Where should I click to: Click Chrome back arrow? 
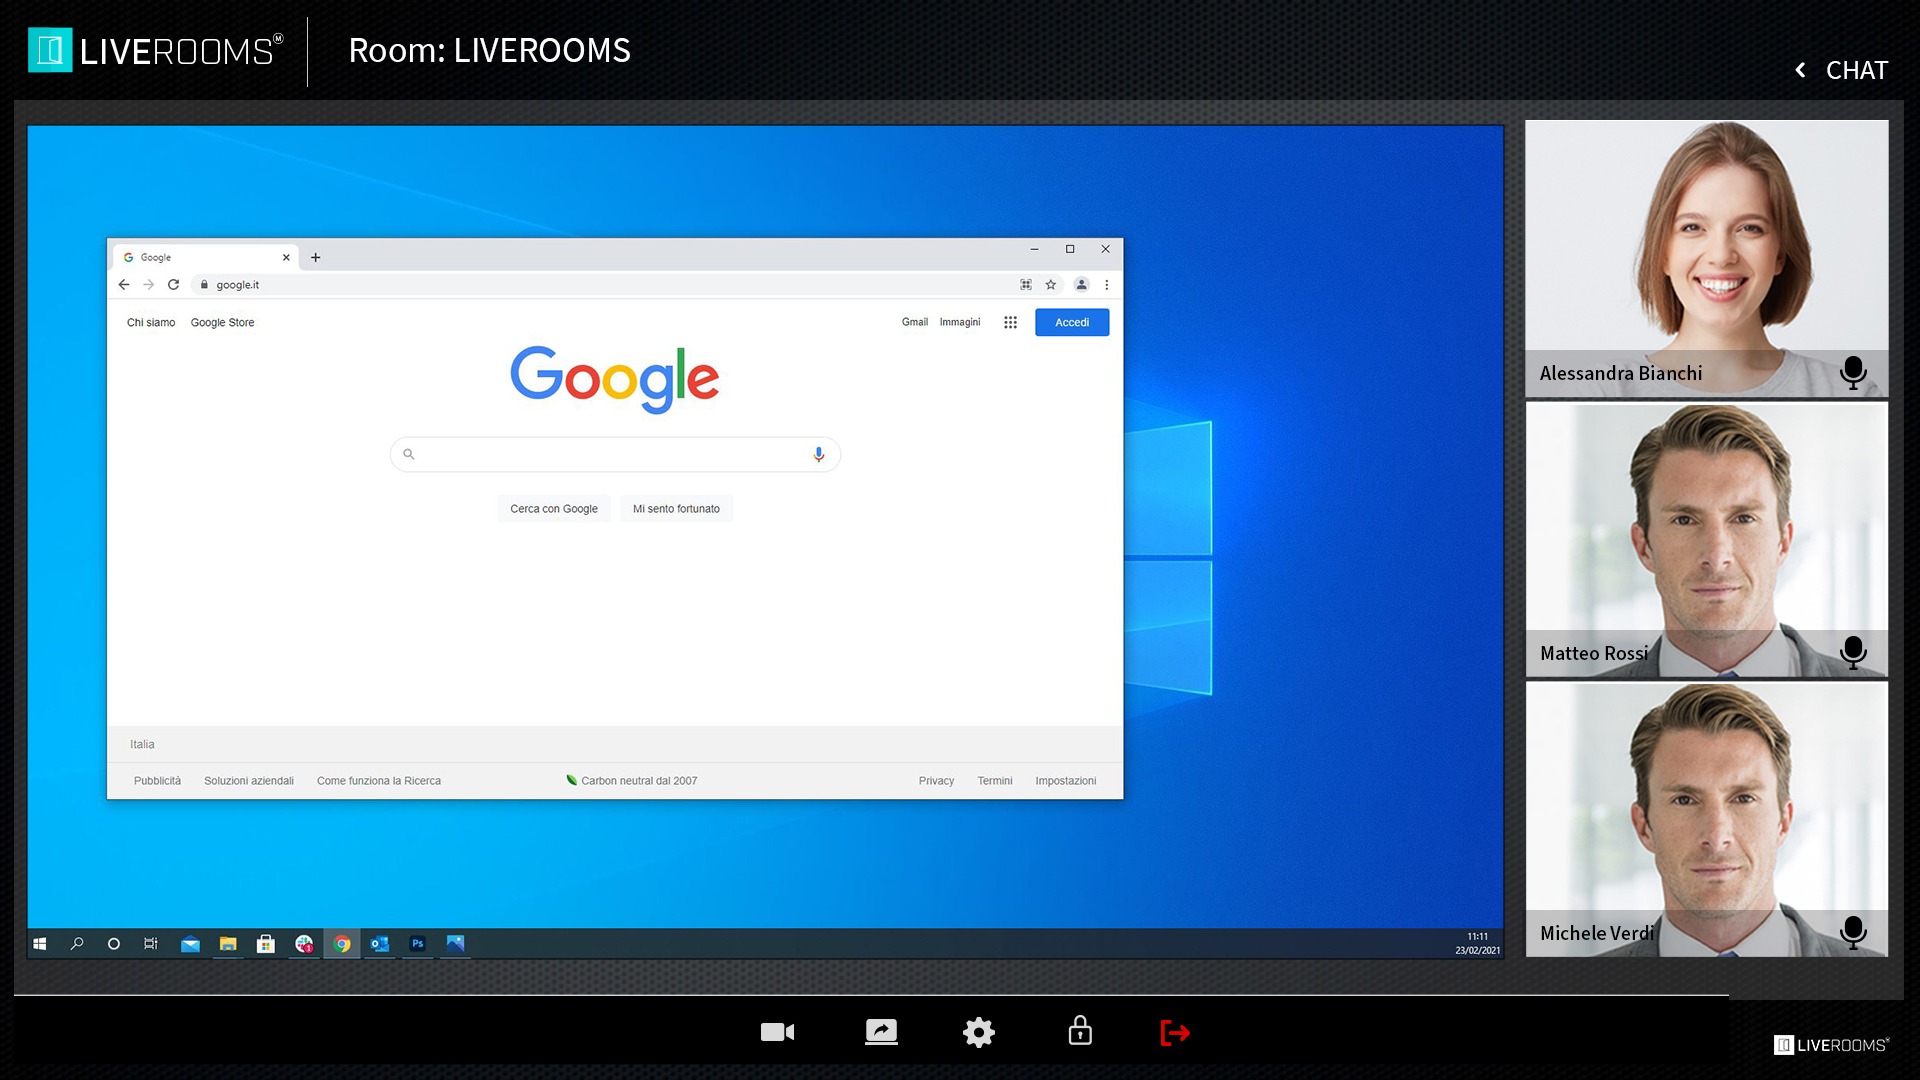coord(124,285)
